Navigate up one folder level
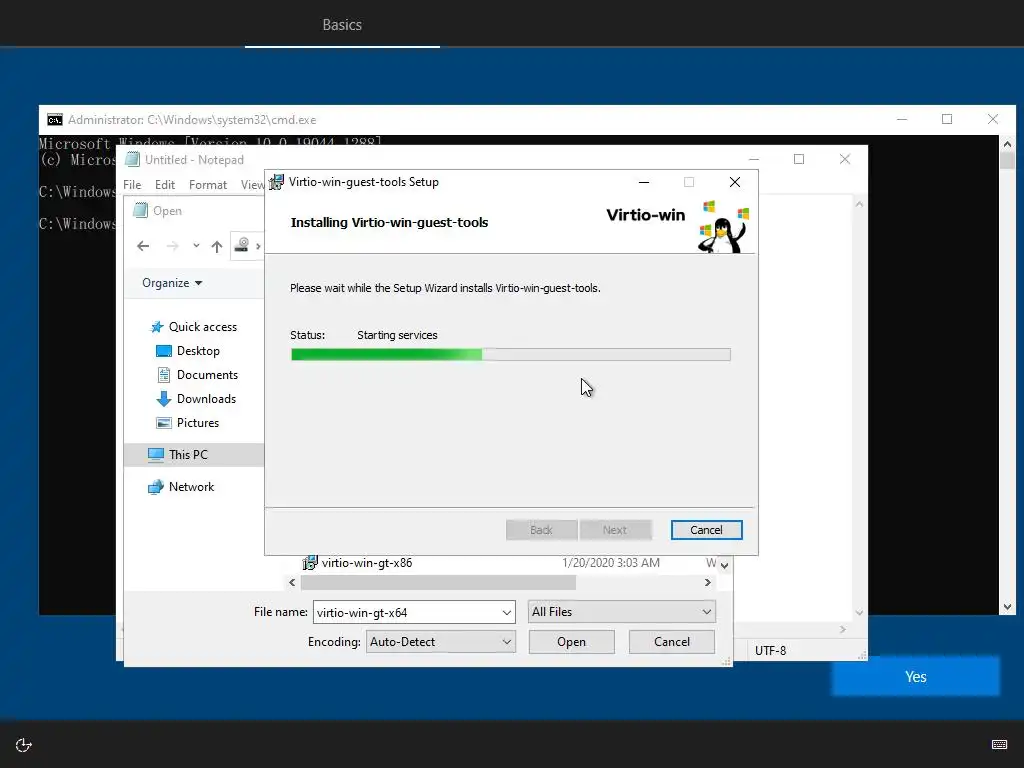The height and width of the screenshot is (768, 1024). point(217,246)
